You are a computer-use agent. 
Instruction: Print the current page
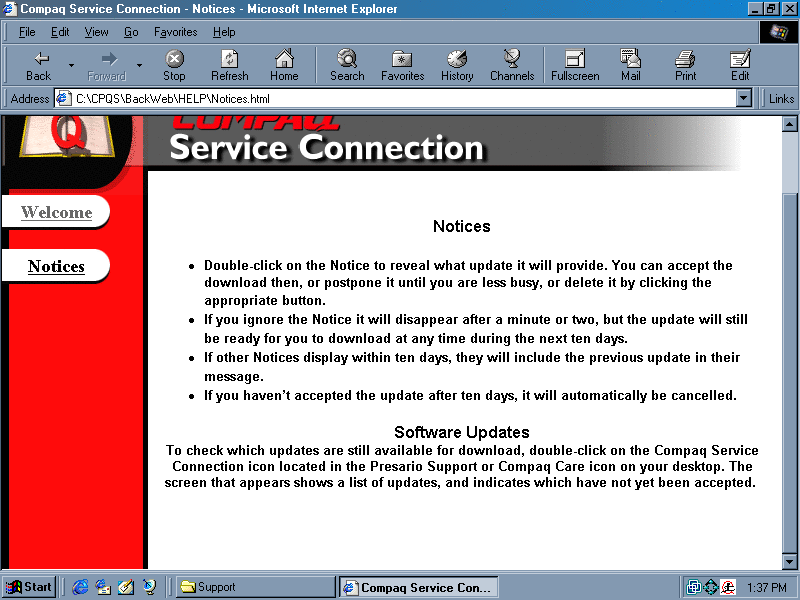(685, 65)
